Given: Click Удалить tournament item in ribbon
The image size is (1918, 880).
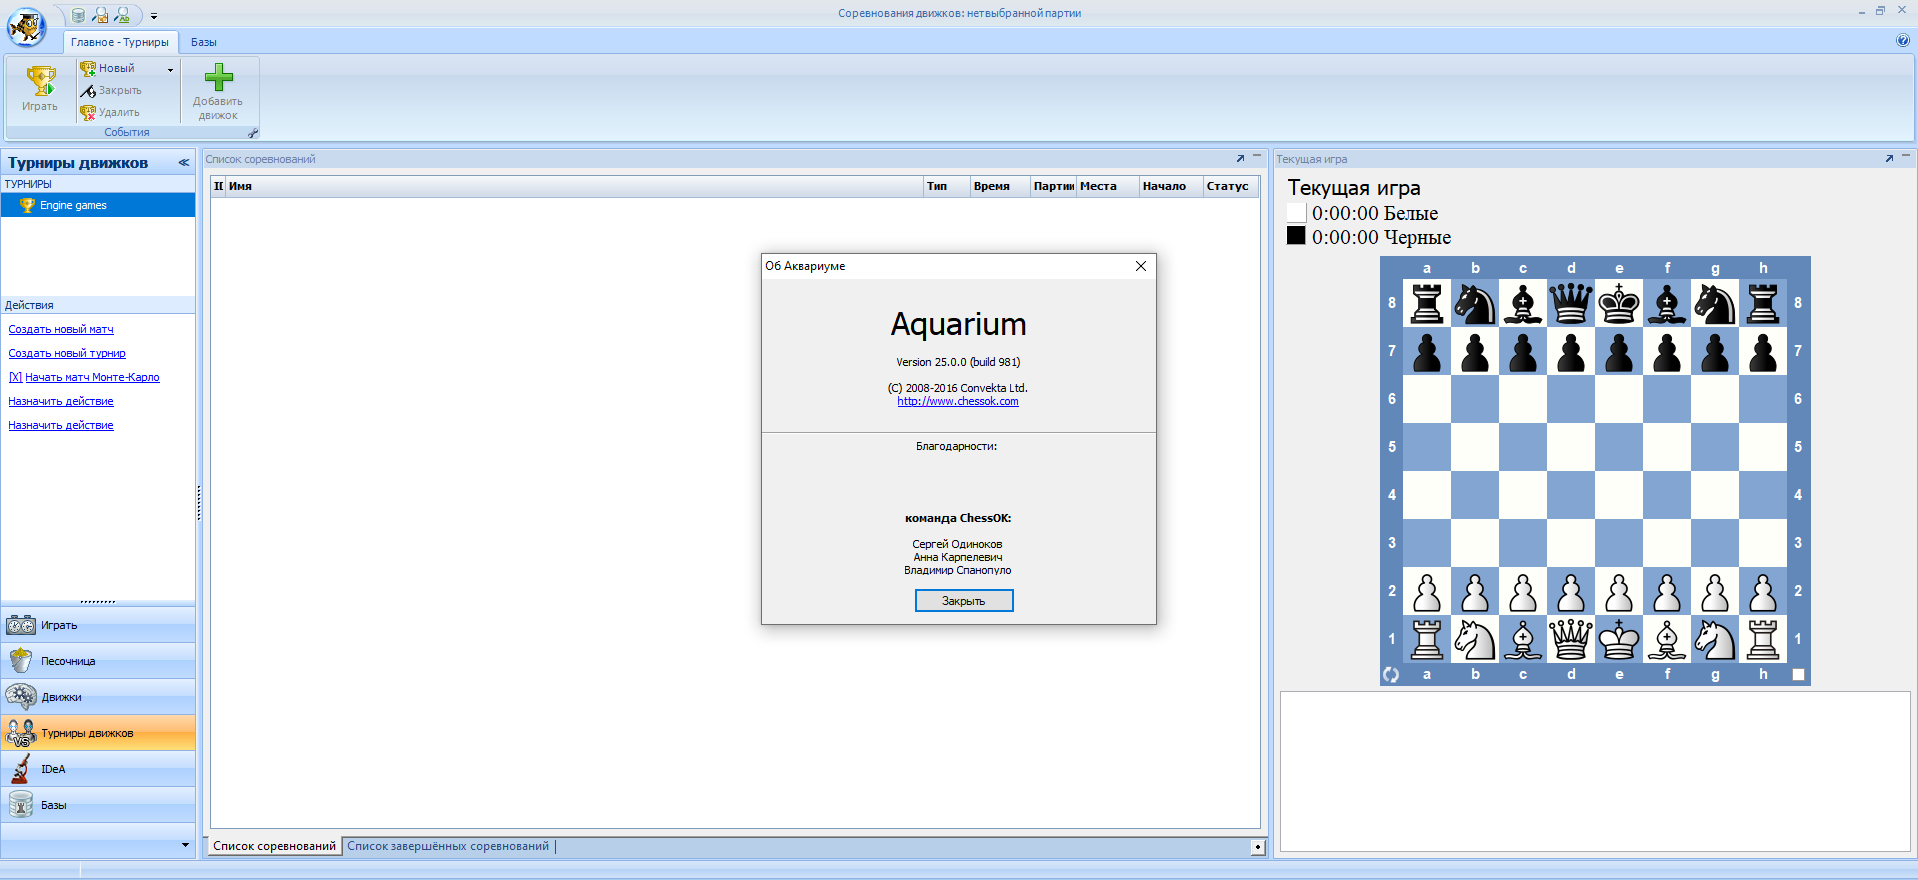Looking at the screenshot, I should [x=110, y=112].
